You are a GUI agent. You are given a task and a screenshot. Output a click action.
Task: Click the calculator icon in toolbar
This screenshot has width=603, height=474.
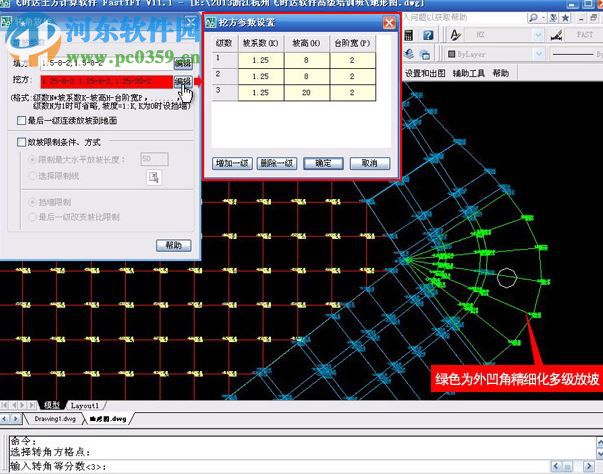point(411,35)
